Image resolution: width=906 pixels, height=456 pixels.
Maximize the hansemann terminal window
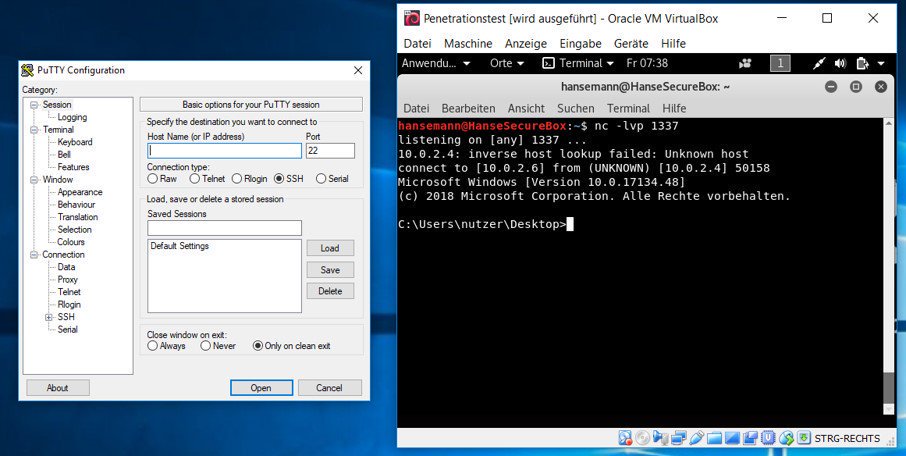(856, 87)
